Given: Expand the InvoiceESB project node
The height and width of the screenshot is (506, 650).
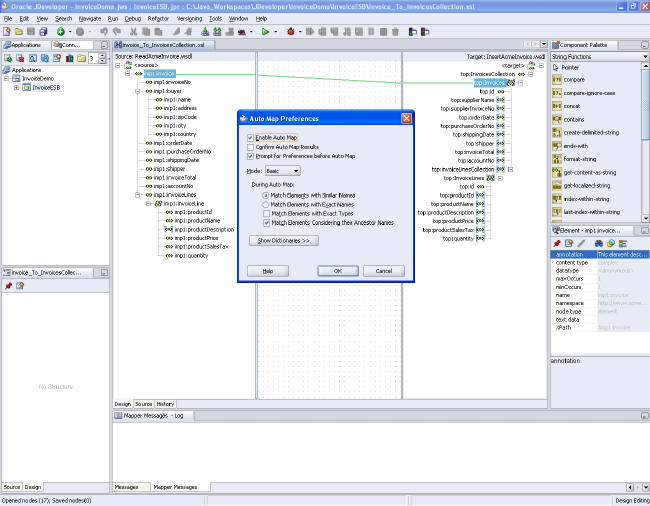Looking at the screenshot, I should (16, 87).
